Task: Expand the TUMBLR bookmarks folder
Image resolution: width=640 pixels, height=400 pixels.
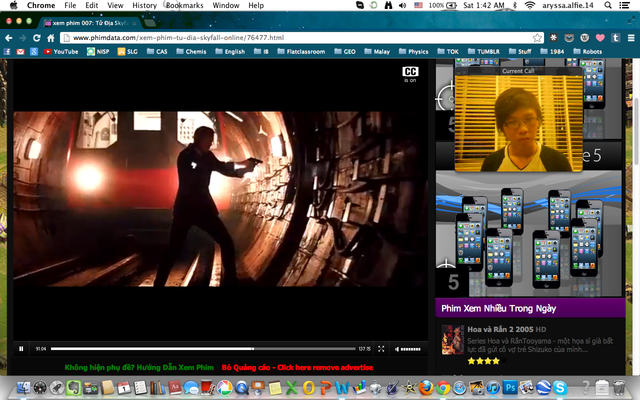Action: click(484, 51)
